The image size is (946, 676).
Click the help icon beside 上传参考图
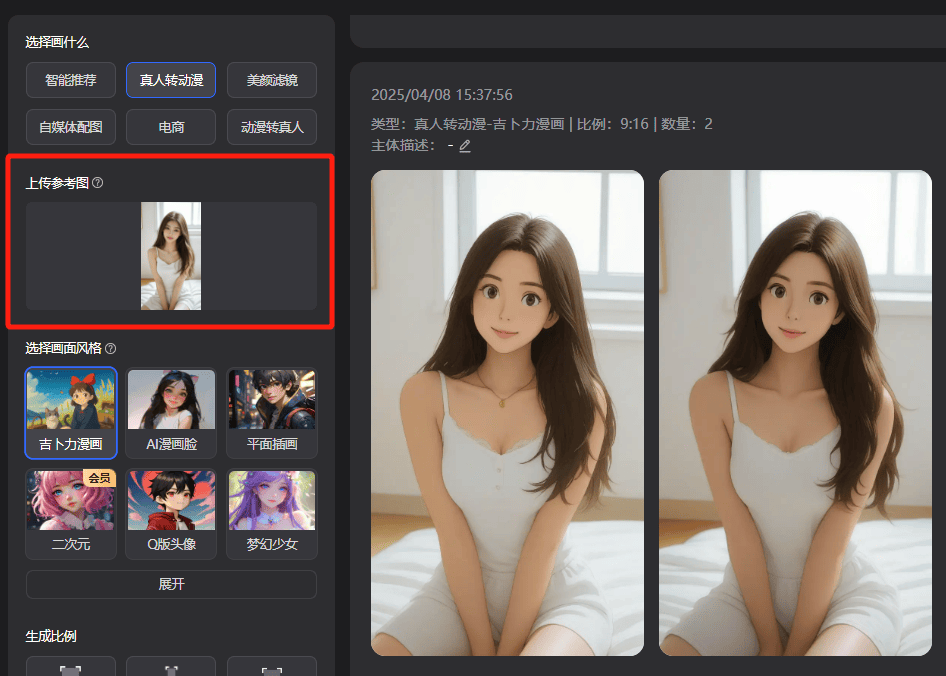97,183
